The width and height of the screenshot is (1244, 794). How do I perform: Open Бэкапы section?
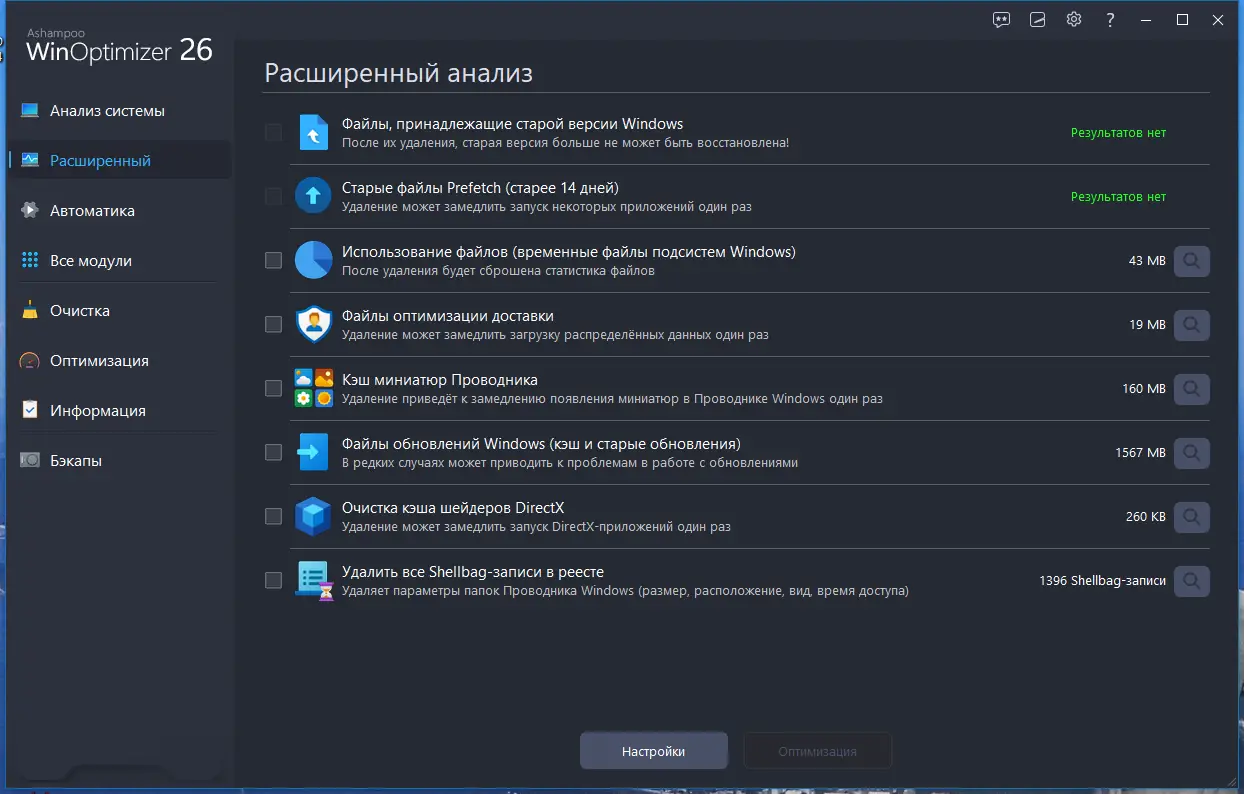(118, 461)
